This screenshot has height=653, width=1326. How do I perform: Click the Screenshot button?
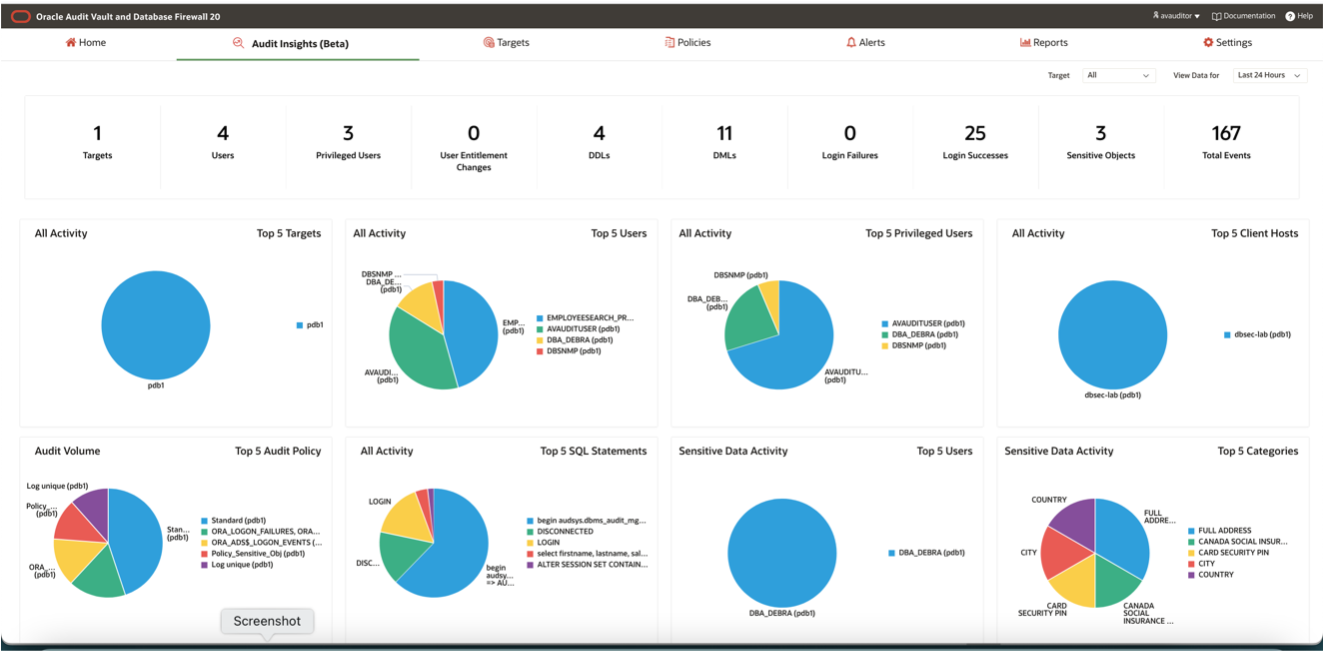[x=267, y=621]
